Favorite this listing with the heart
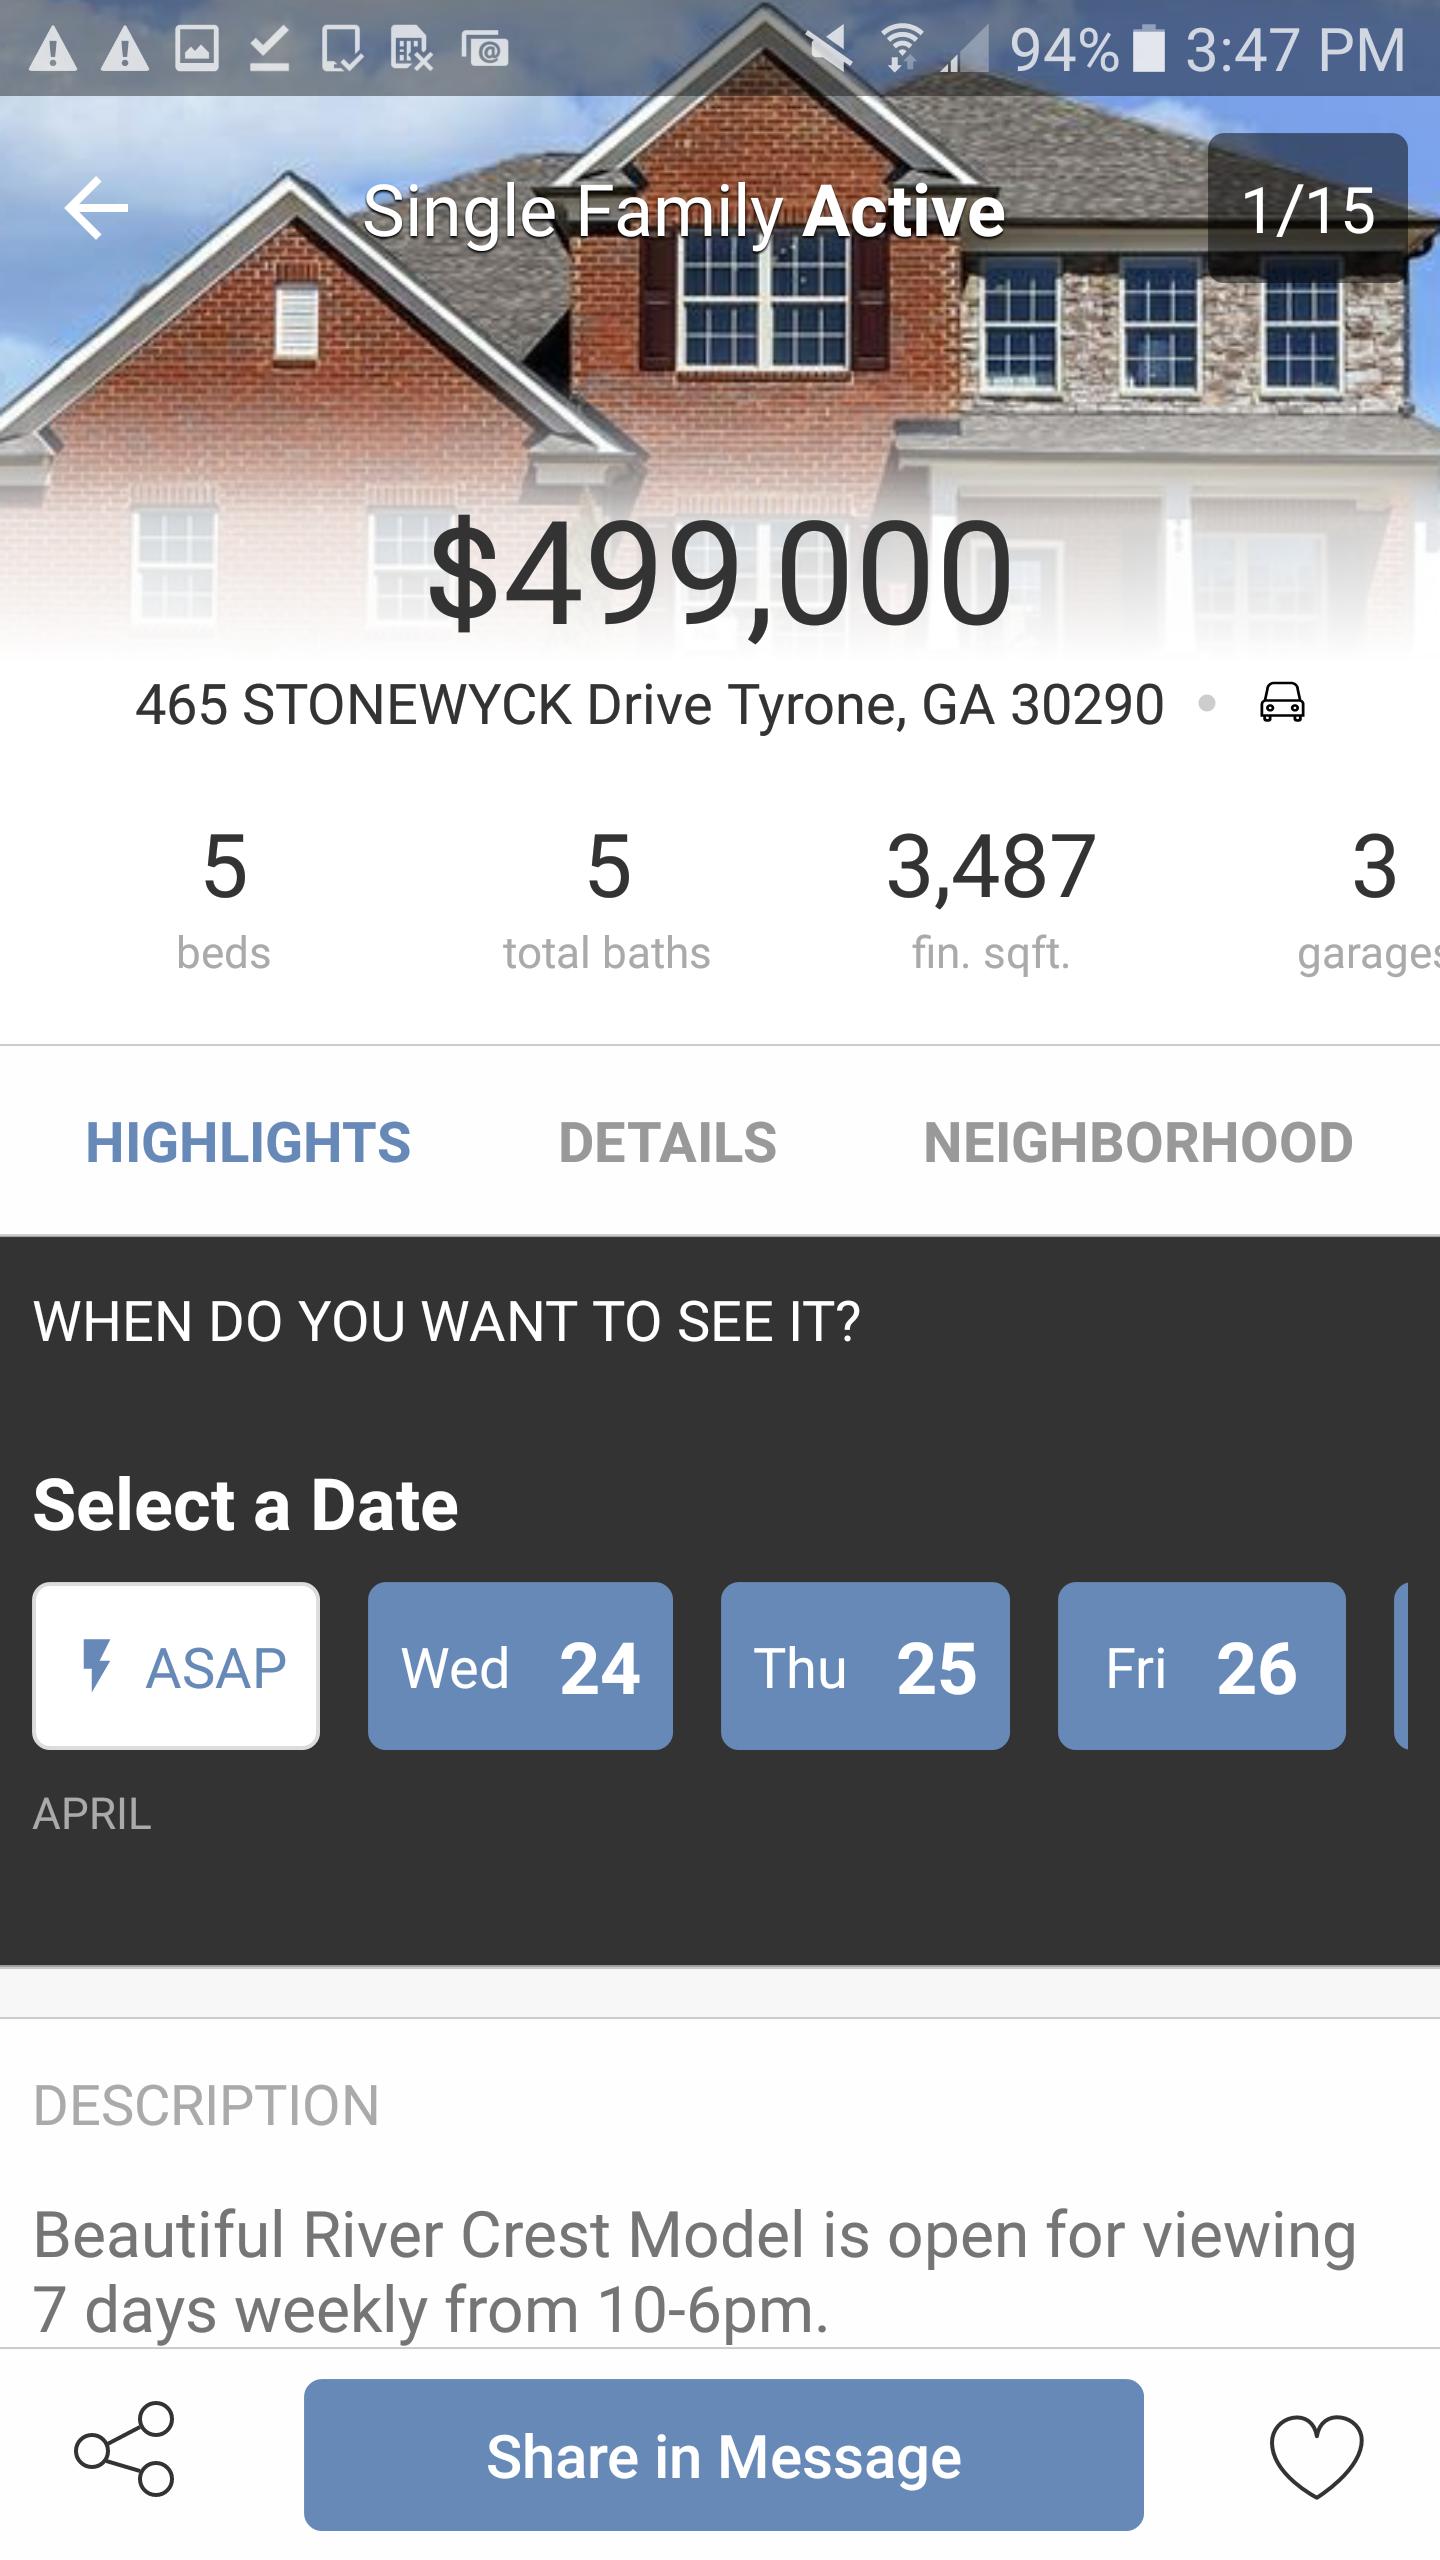 click(x=1316, y=2454)
